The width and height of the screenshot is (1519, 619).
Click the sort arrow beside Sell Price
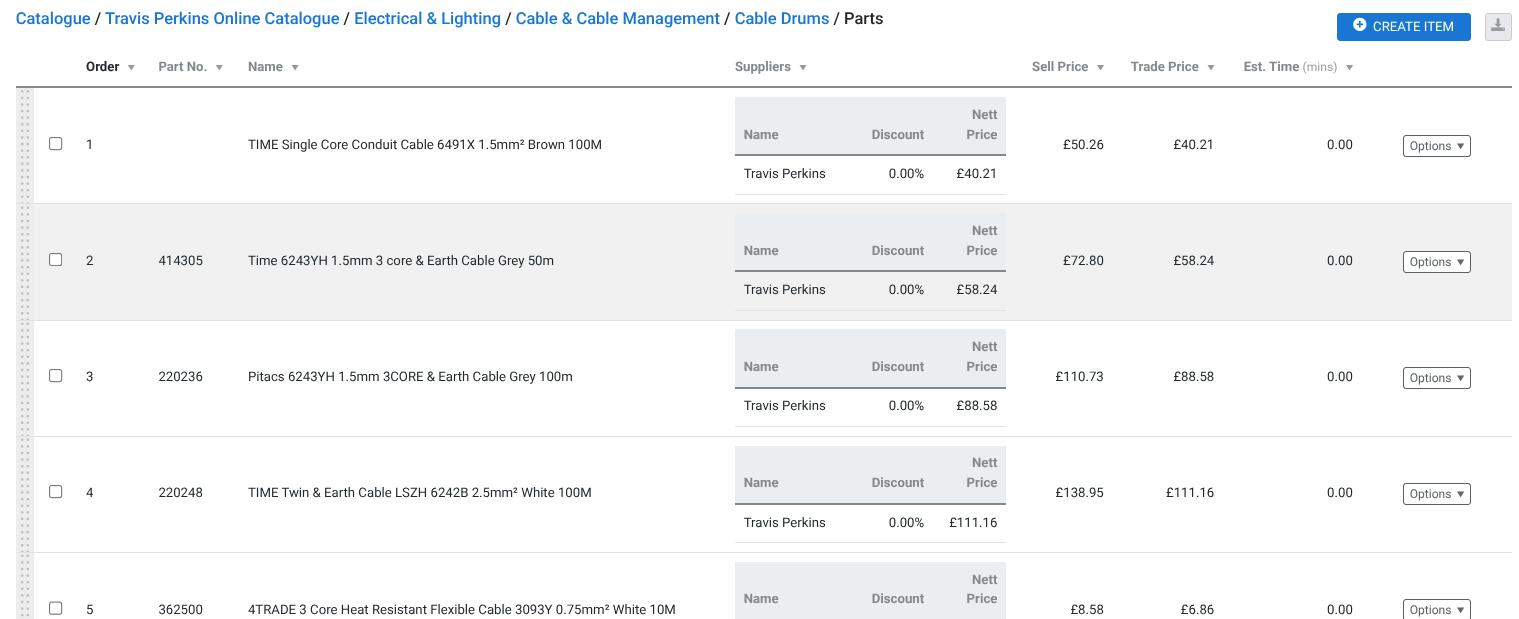pyautogui.click(x=1100, y=67)
